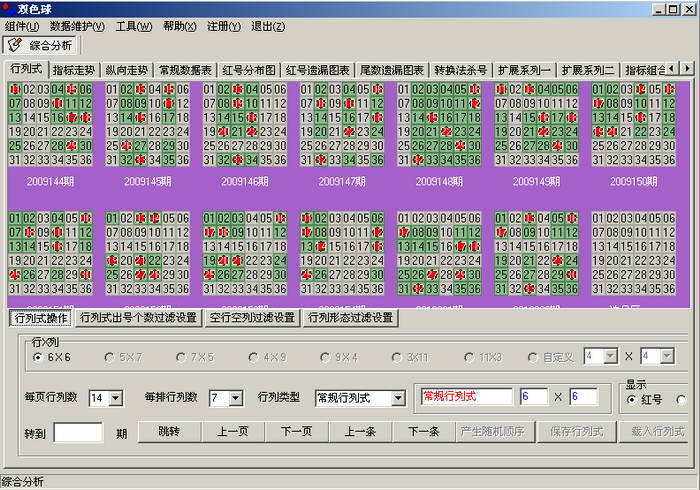Select the 11×3 radio option

(x=483, y=357)
